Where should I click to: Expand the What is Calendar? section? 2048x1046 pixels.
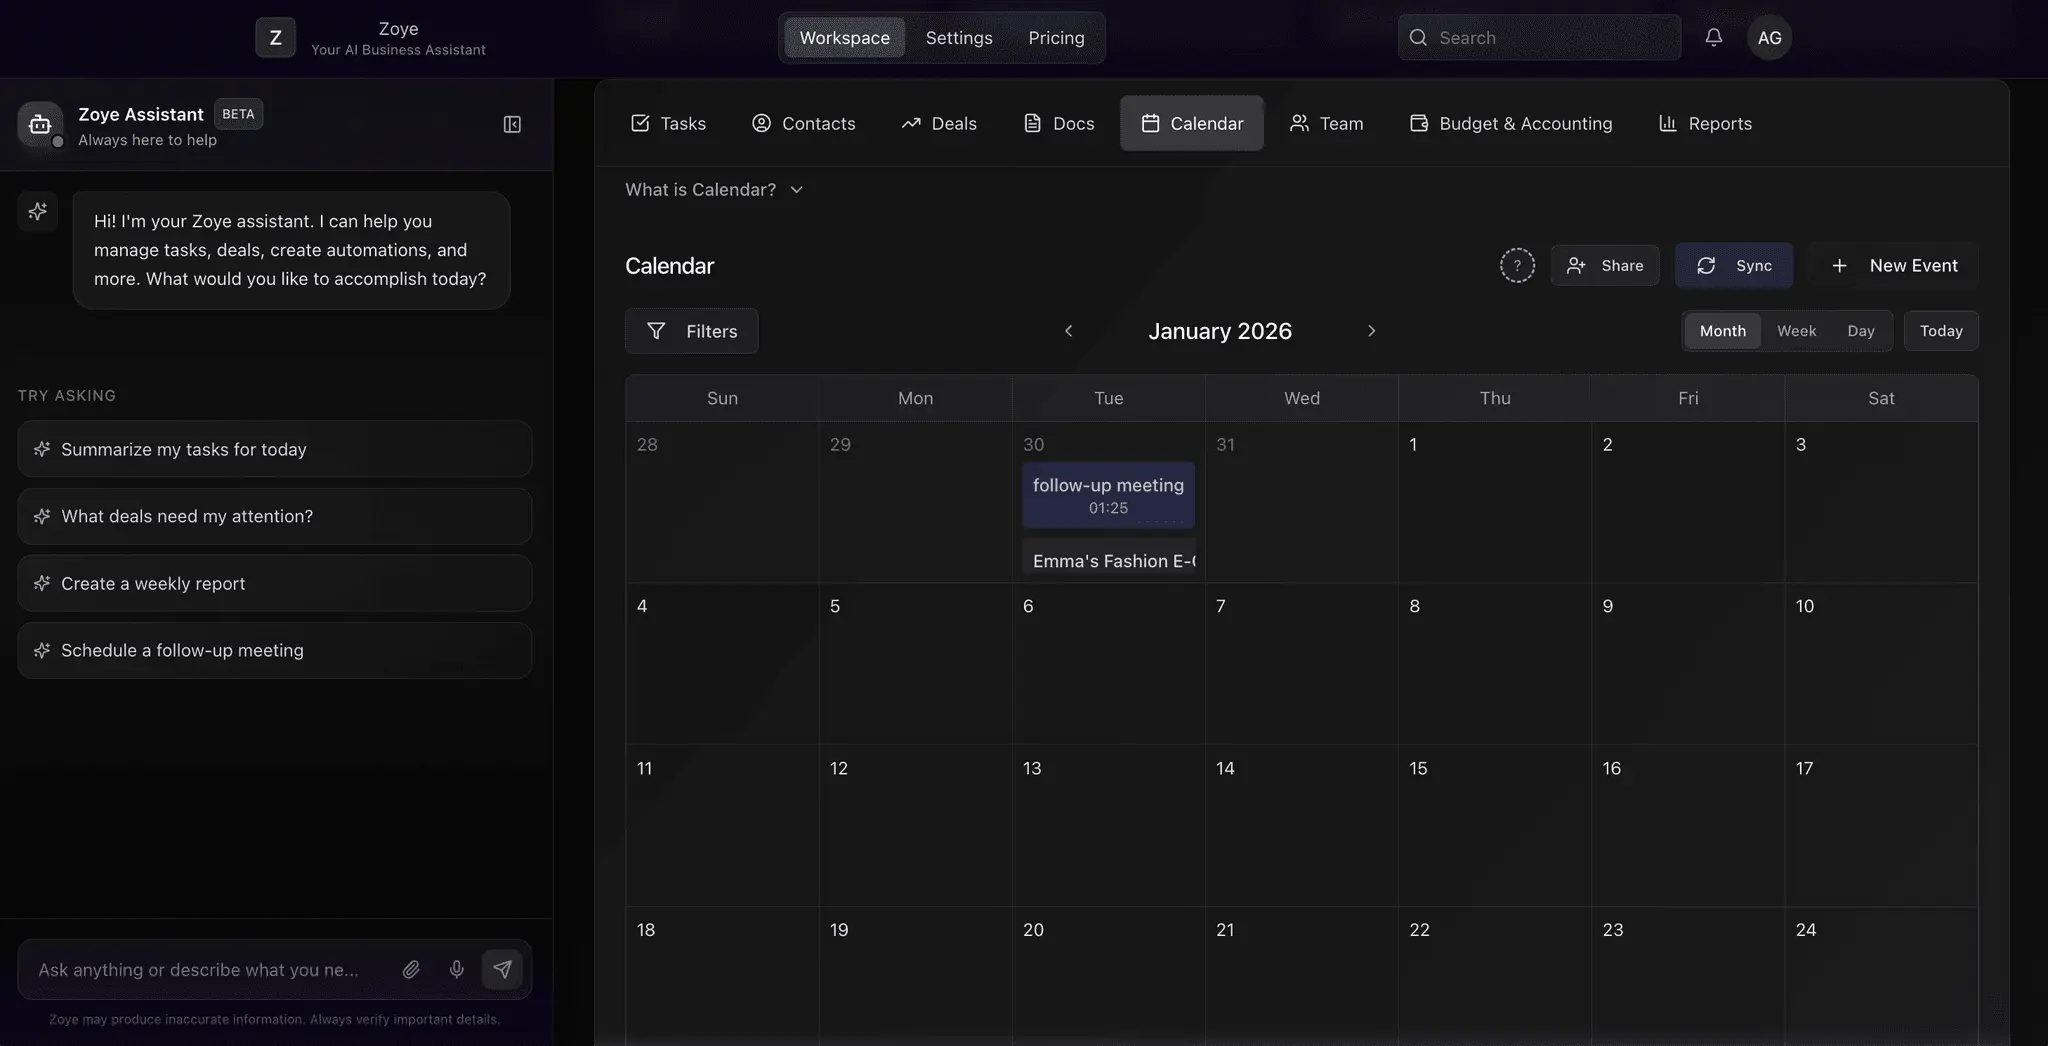point(714,190)
